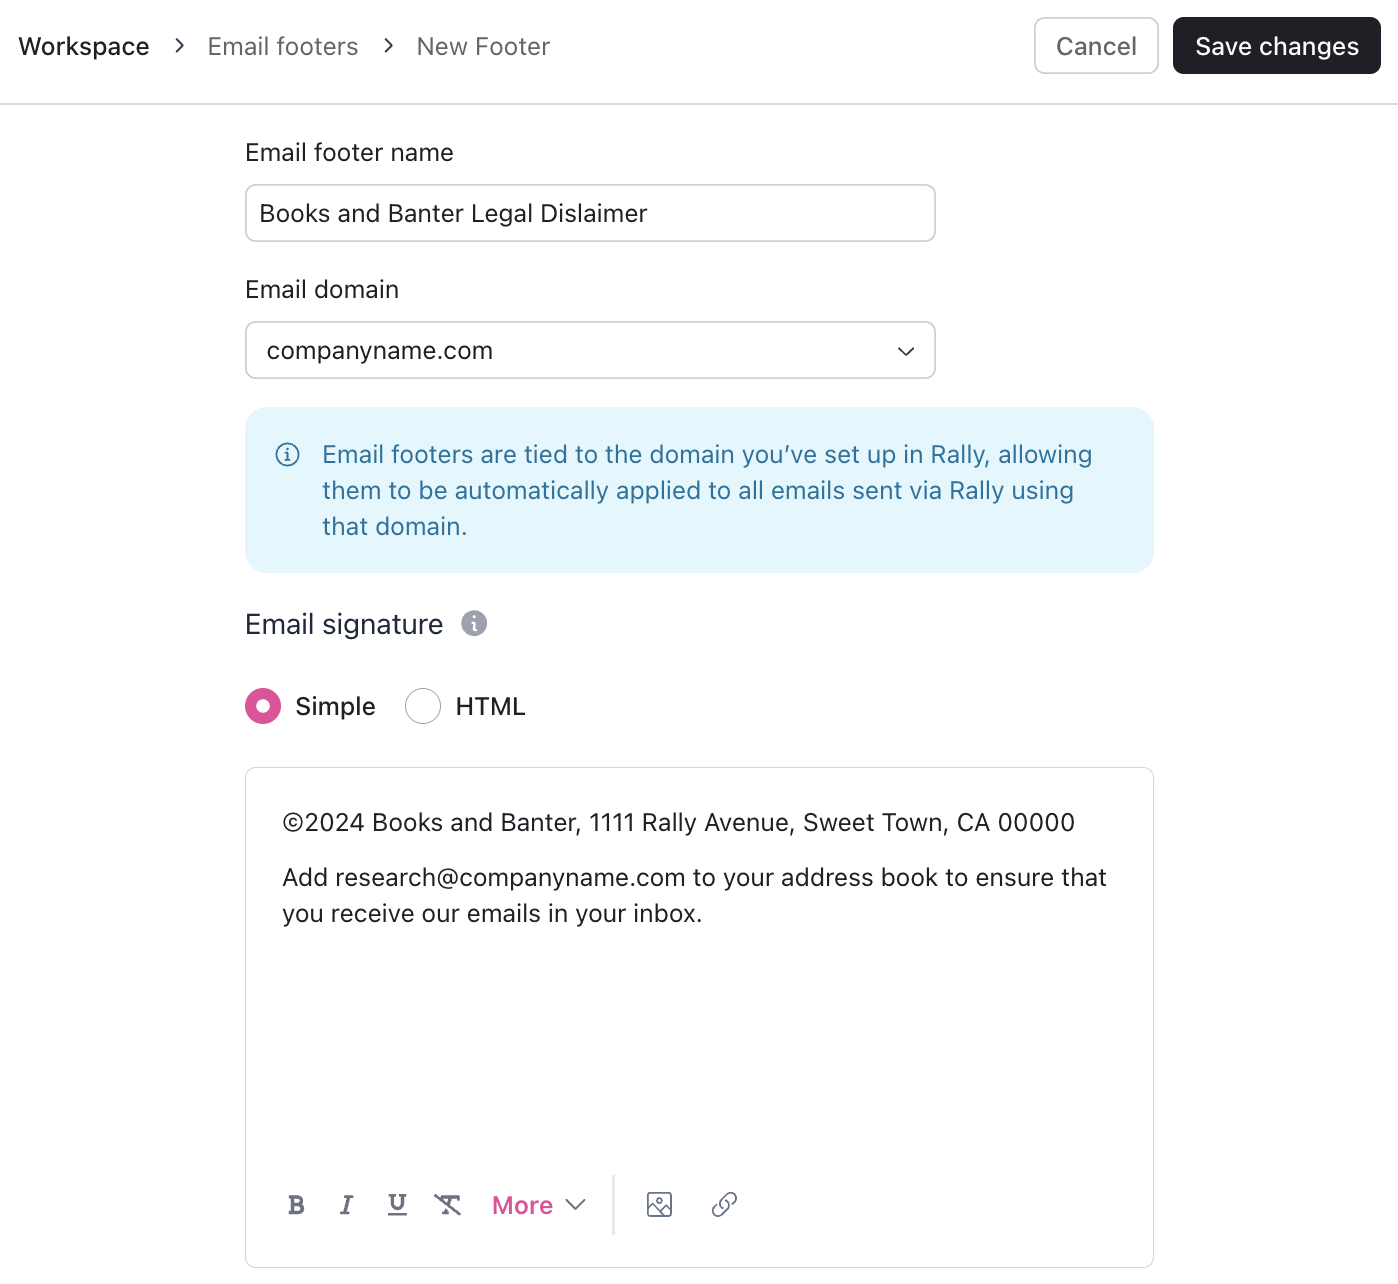Viewport: 1398px width, 1284px height.
Task: Go to Workspace breadcrumb
Action: (84, 47)
